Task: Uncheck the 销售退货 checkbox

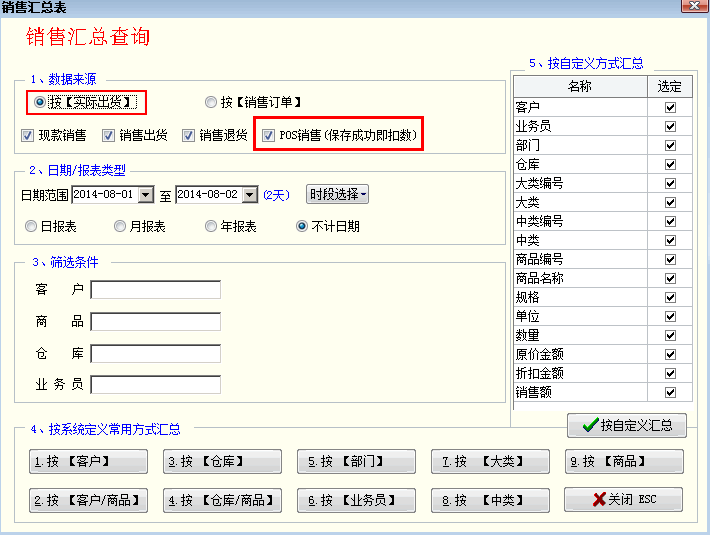Action: 188,135
